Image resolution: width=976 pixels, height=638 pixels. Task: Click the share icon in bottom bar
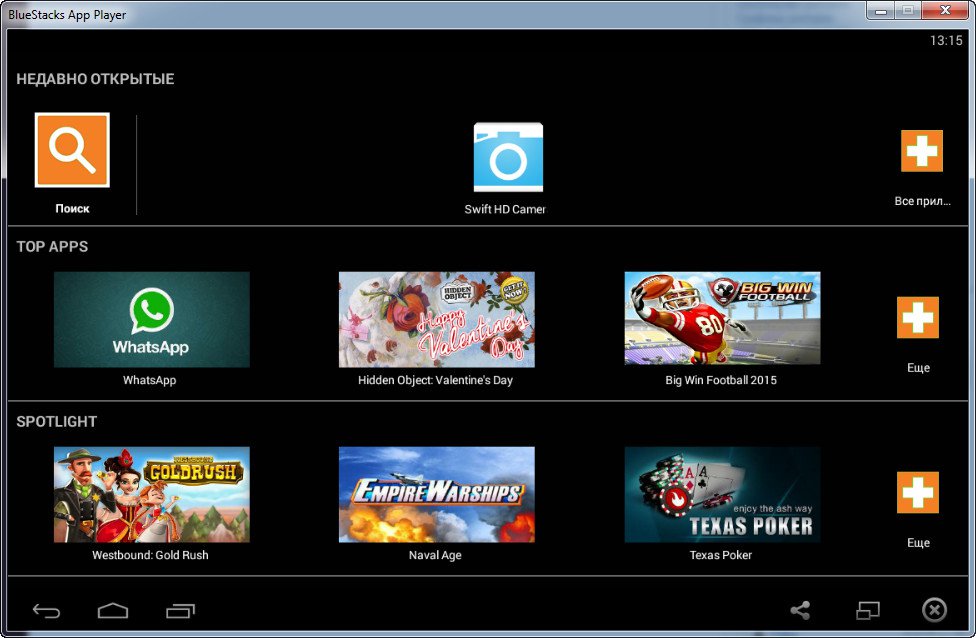(800, 610)
